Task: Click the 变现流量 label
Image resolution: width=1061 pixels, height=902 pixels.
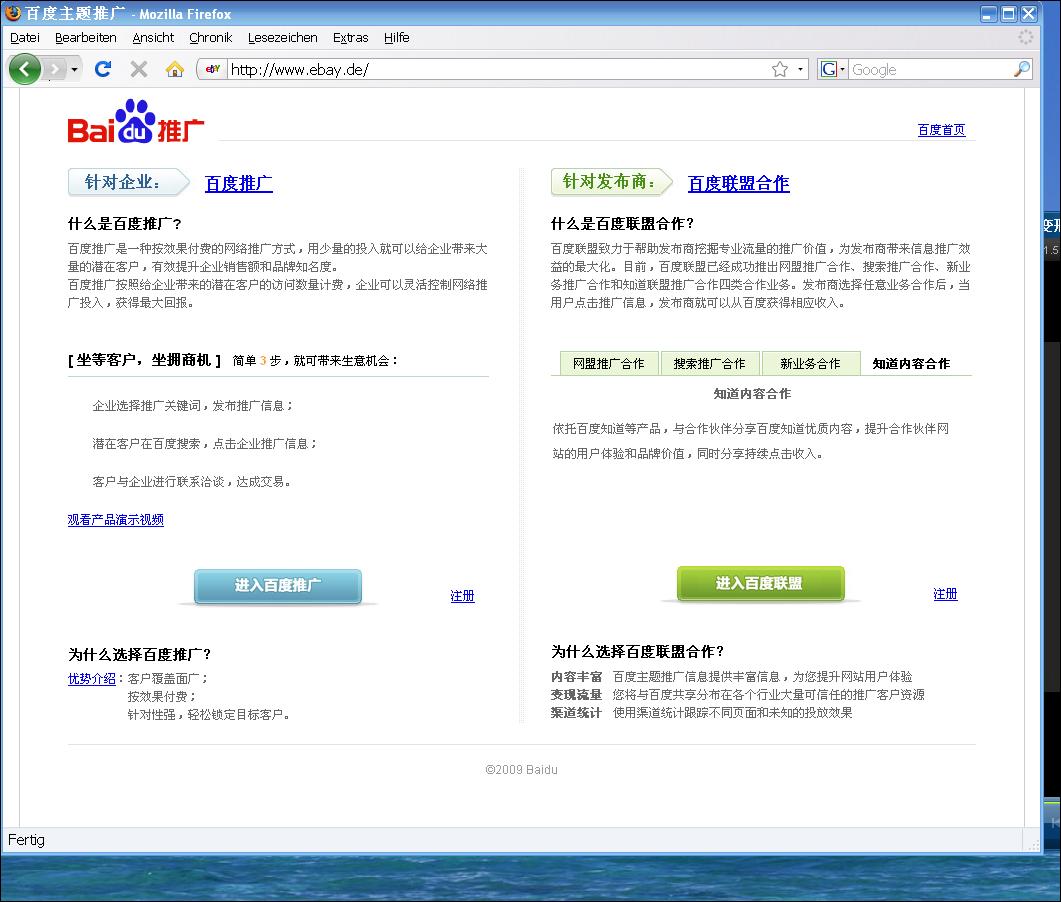Action: [576, 695]
